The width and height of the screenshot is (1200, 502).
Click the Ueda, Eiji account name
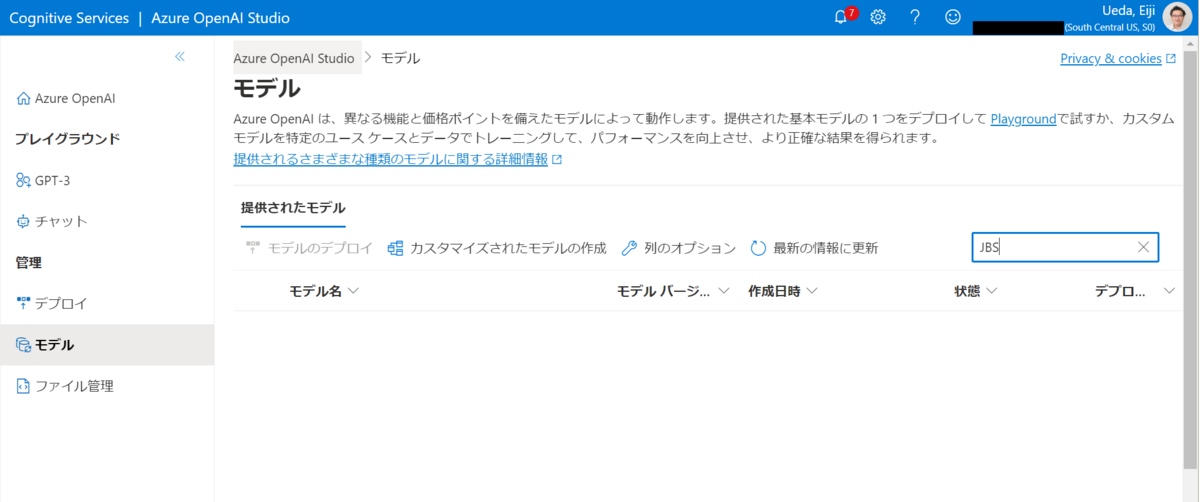point(1128,10)
